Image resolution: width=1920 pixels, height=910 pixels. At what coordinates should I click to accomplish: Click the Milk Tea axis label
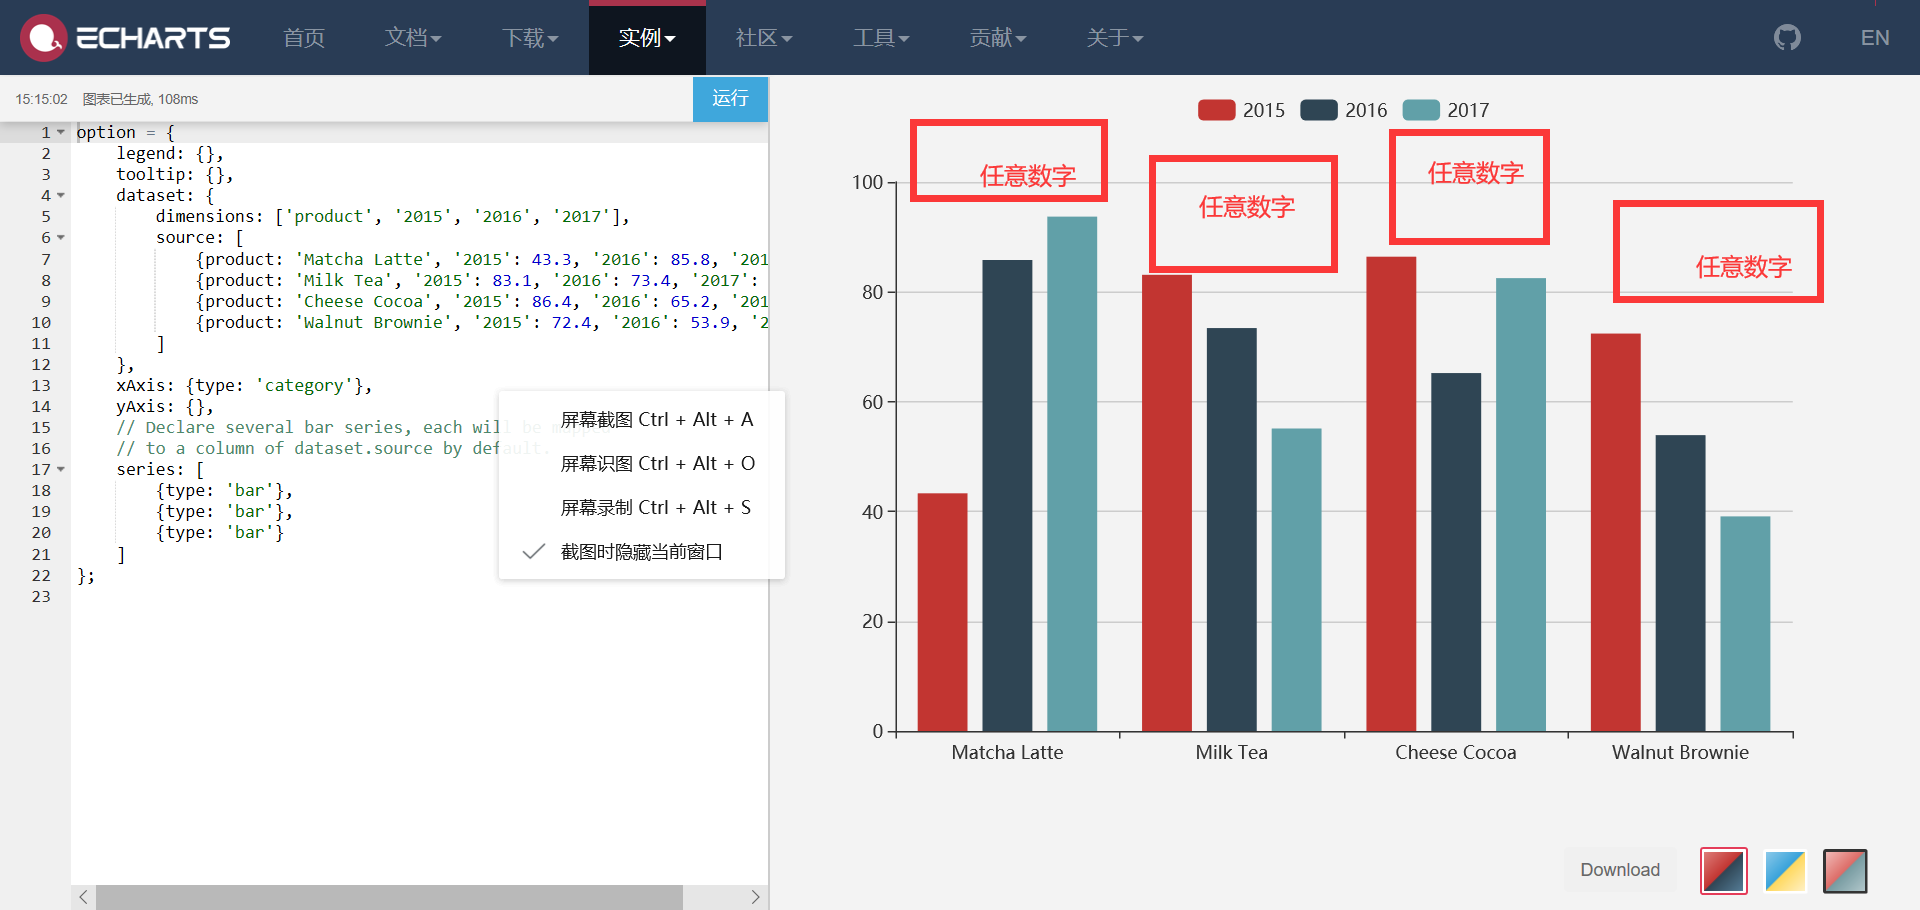[1232, 753]
